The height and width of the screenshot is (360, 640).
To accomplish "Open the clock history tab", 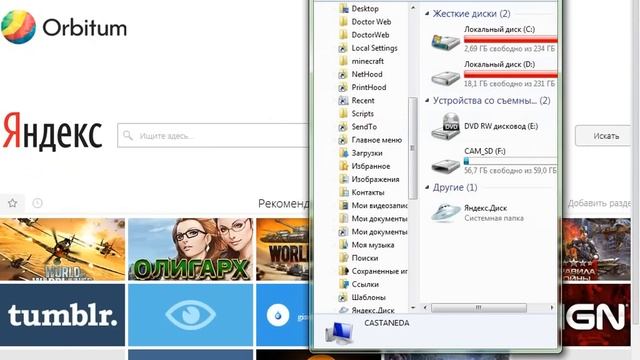I will 37,203.
